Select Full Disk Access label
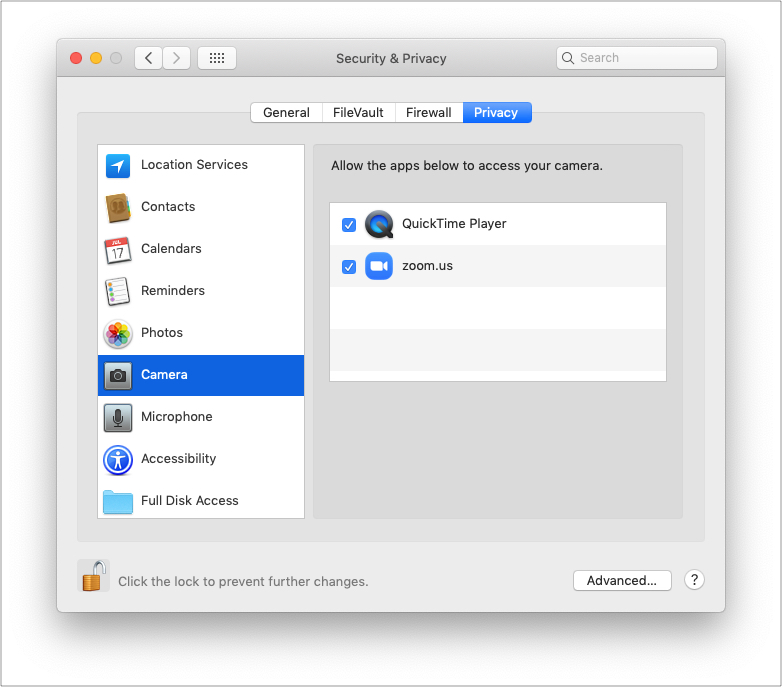The width and height of the screenshot is (782, 687). [190, 501]
